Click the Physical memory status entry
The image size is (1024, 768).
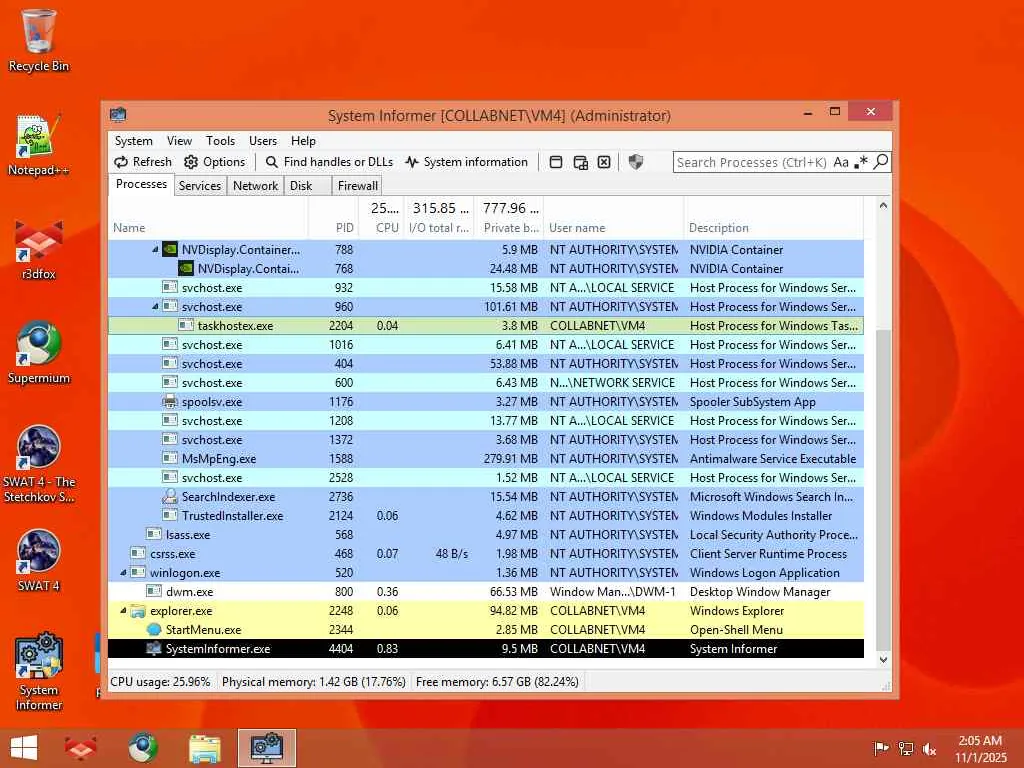coord(313,682)
